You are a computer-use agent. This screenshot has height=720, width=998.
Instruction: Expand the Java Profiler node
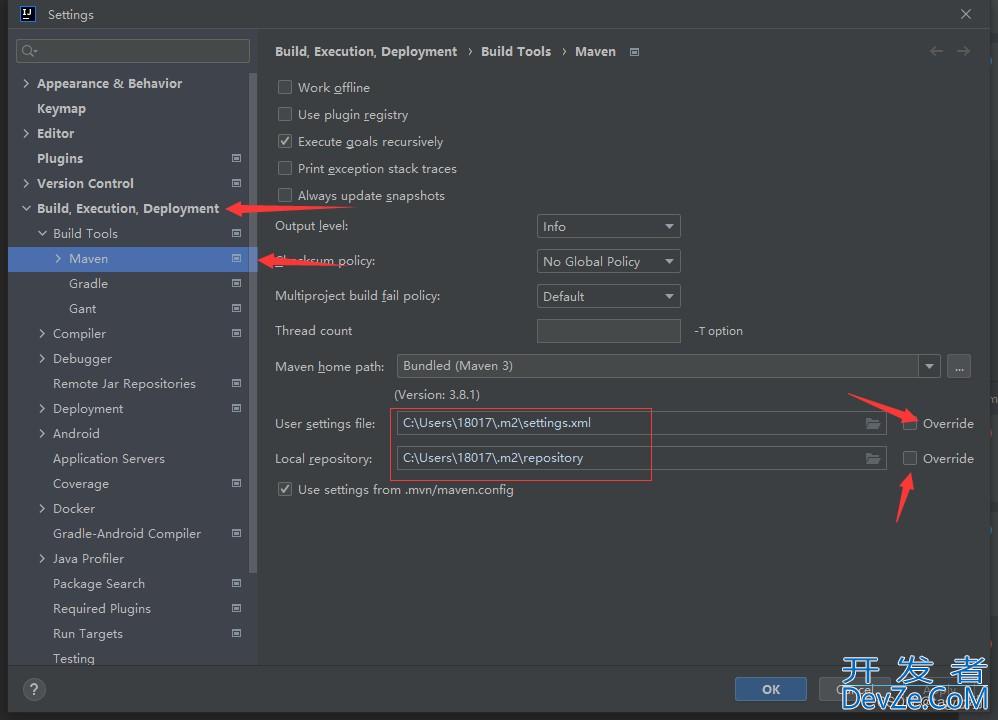pos(42,558)
